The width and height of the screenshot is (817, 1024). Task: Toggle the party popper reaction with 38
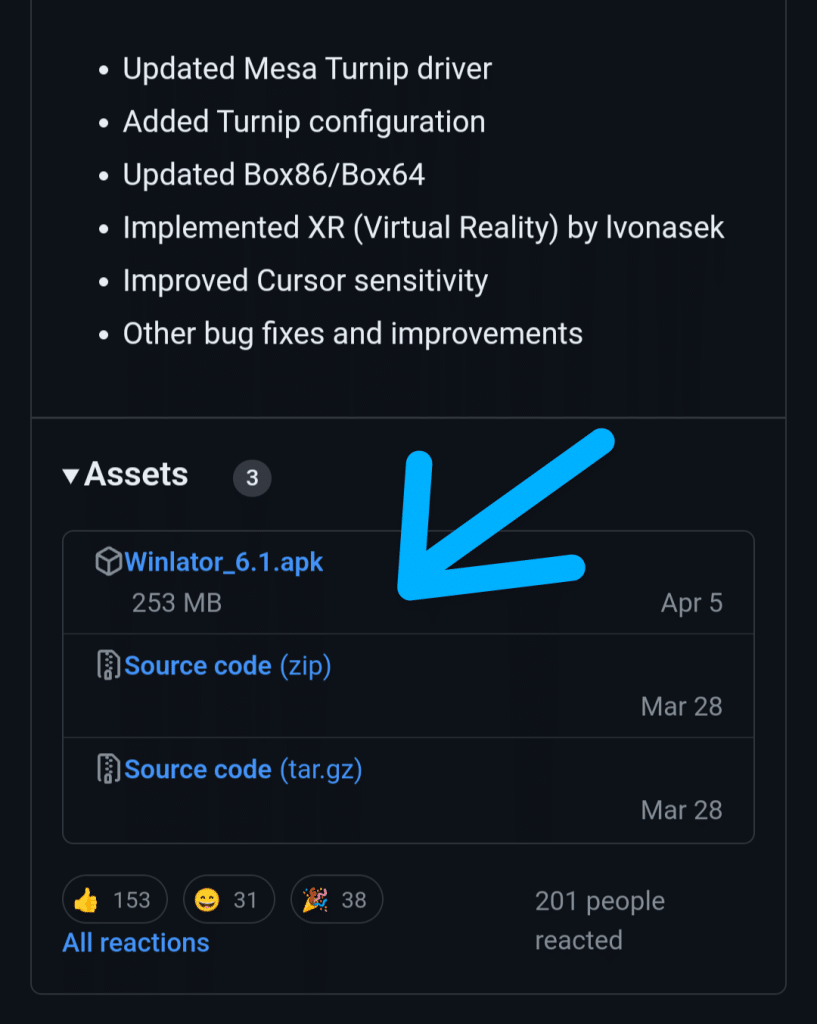click(336, 900)
